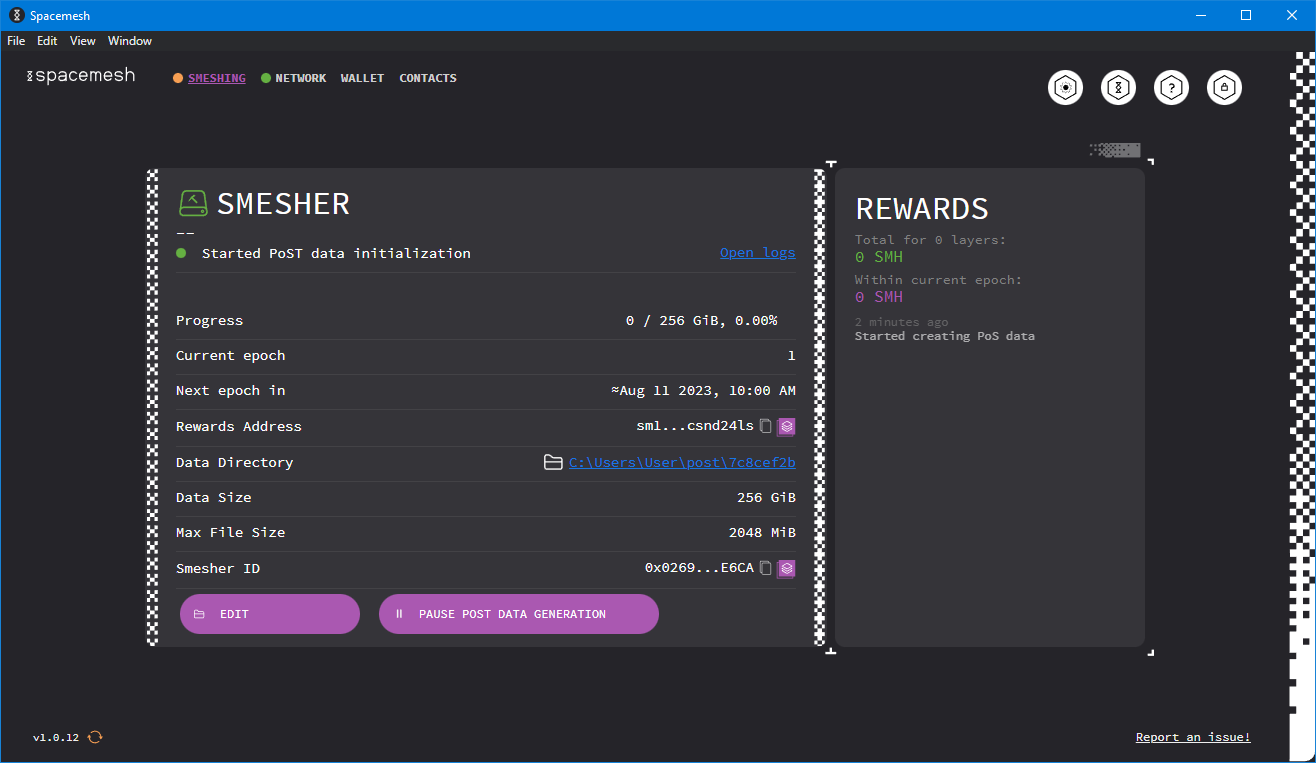Switch to the SMESHING tab
Viewport: 1316px width, 763px height.
tap(217, 78)
